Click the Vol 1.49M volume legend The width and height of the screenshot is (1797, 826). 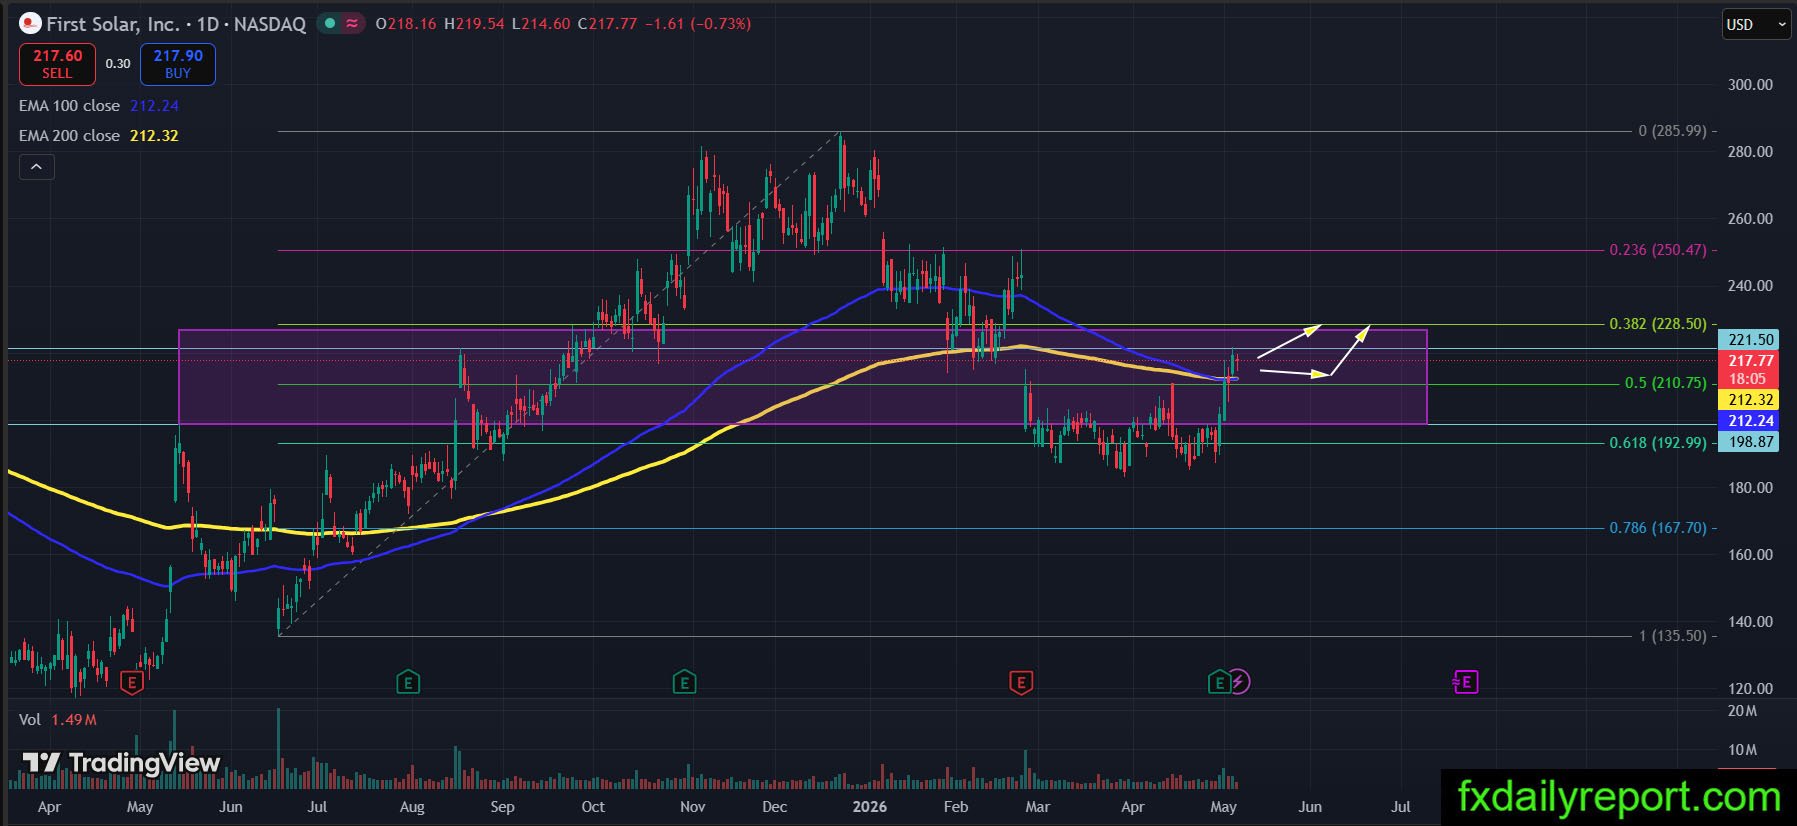[58, 720]
